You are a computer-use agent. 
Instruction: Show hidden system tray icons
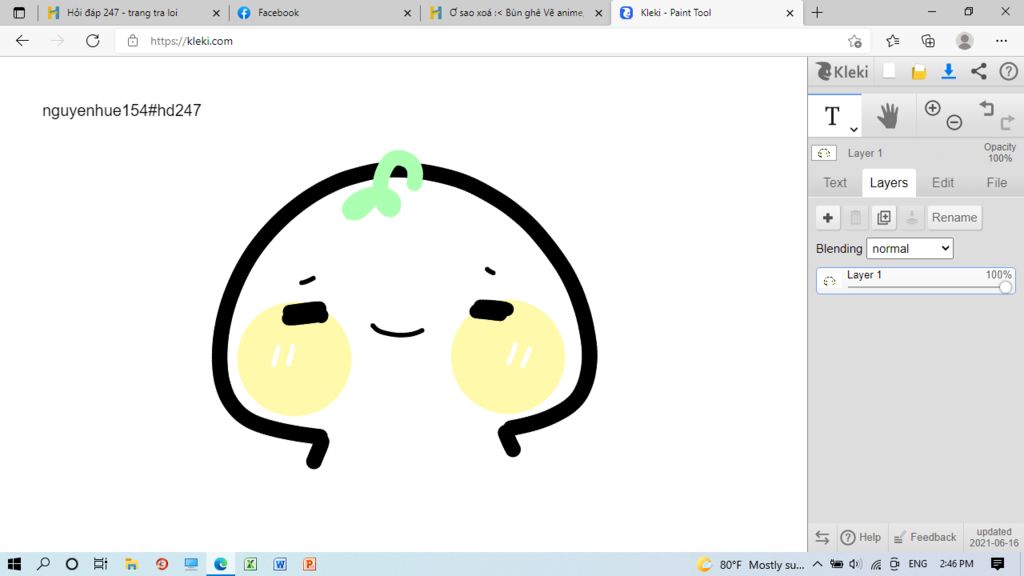[818, 564]
